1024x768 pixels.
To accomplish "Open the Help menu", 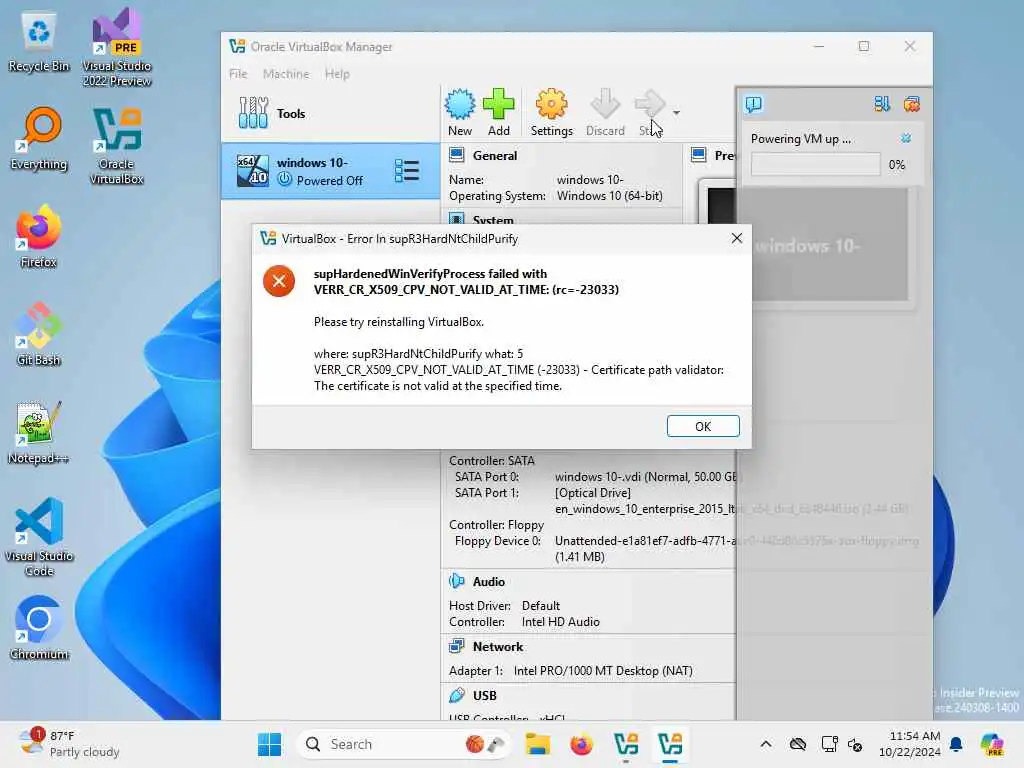I will tap(337, 74).
